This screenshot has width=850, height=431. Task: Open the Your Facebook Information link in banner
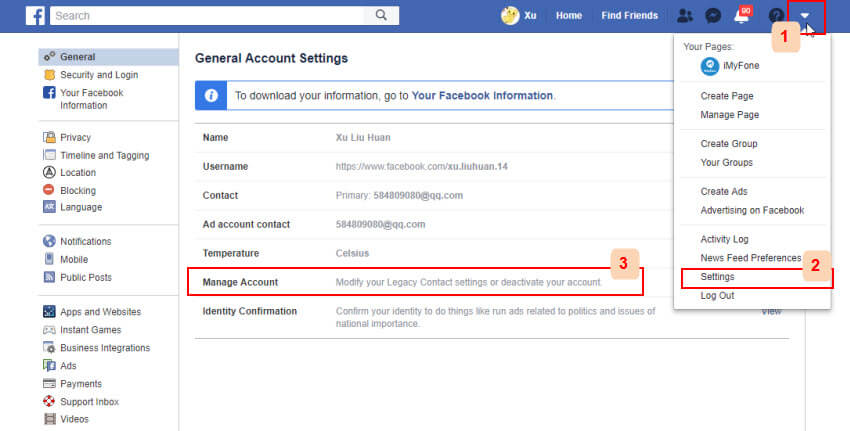coord(482,95)
